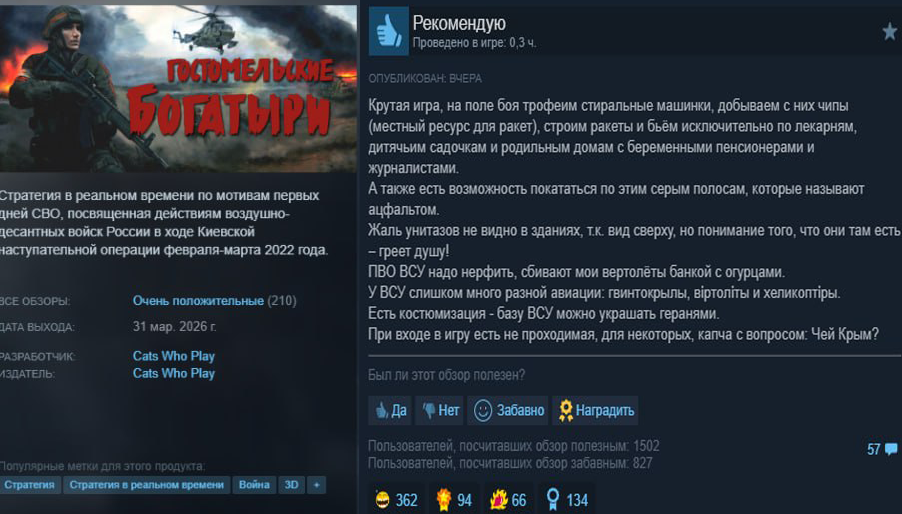This screenshot has height=514, width=902.
Task: Open the Очень положительные reviews link
Action: click(x=198, y=301)
